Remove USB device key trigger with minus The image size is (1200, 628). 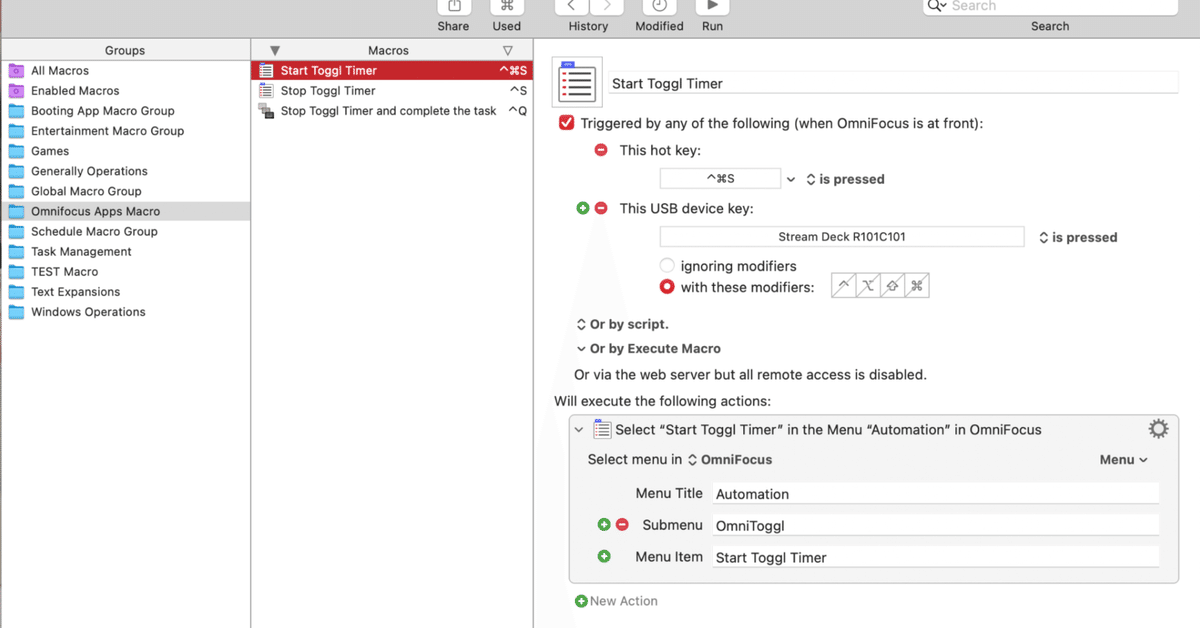tap(601, 208)
